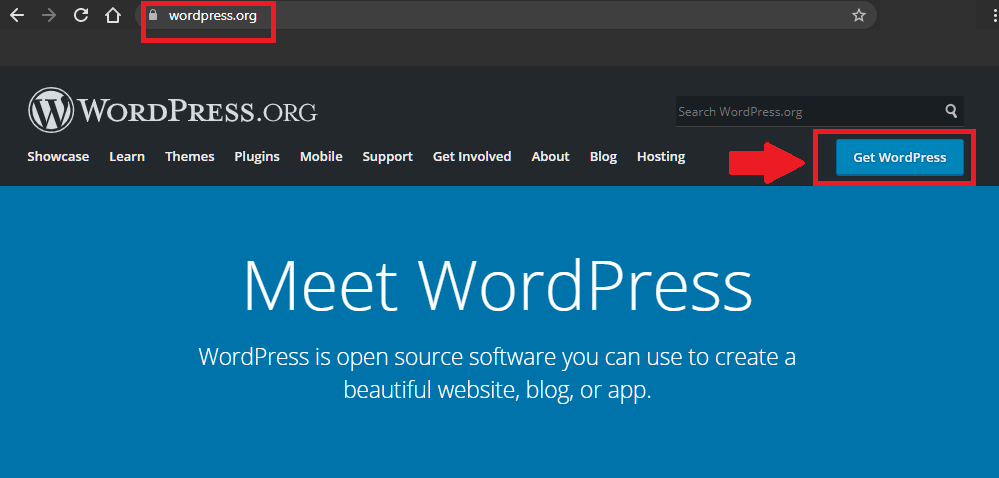Go to the Themes section
This screenshot has width=999, height=478.
190,157
